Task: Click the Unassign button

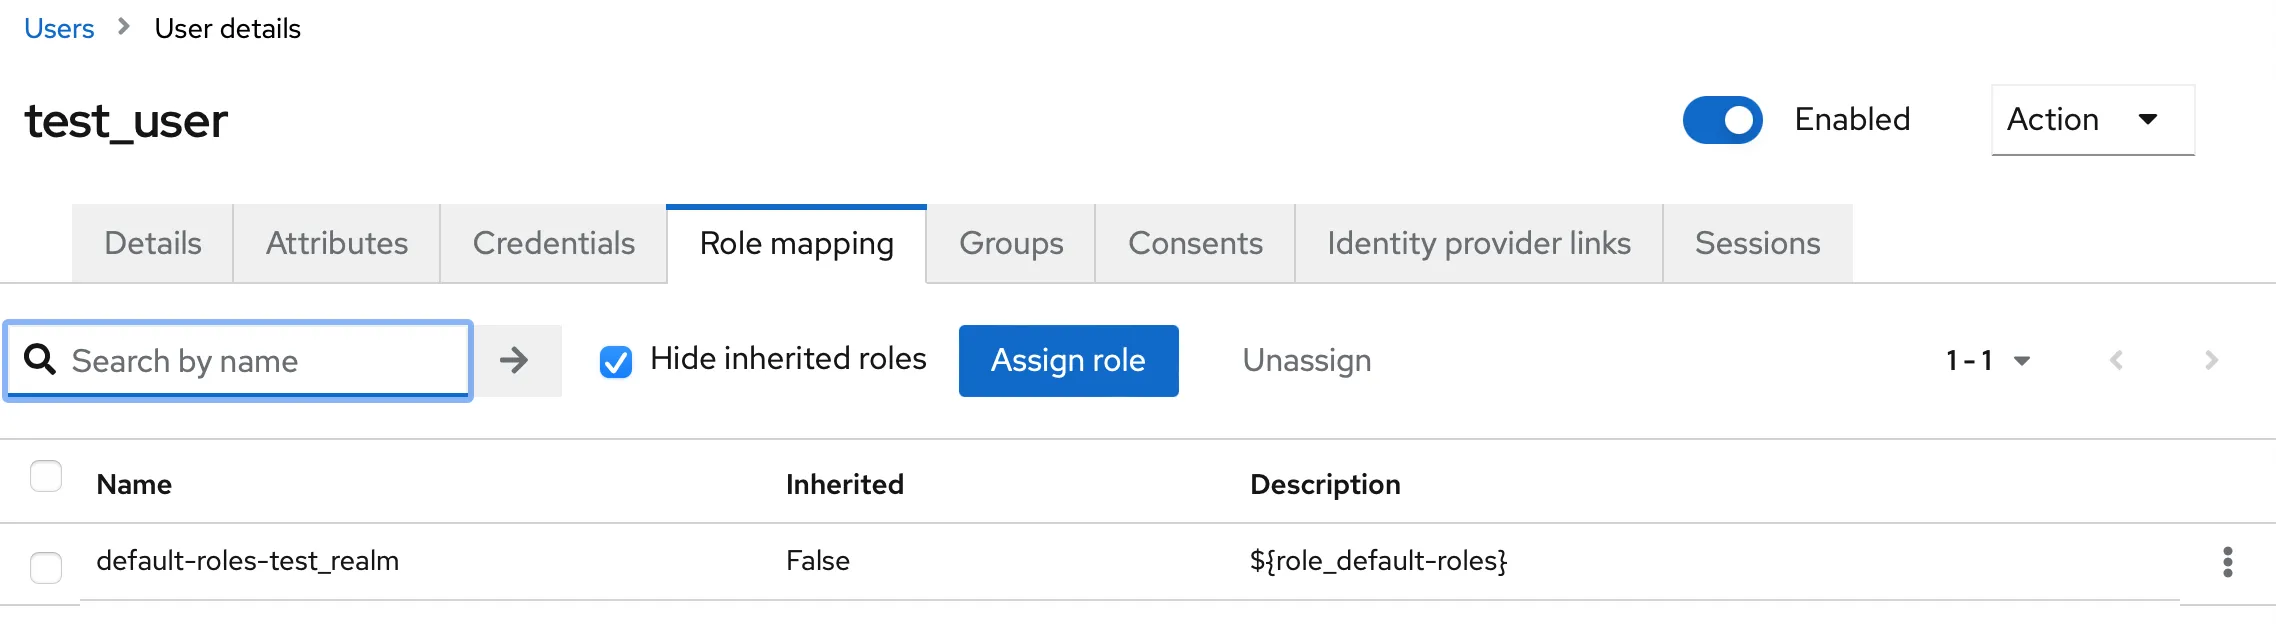Action: [x=1306, y=361]
